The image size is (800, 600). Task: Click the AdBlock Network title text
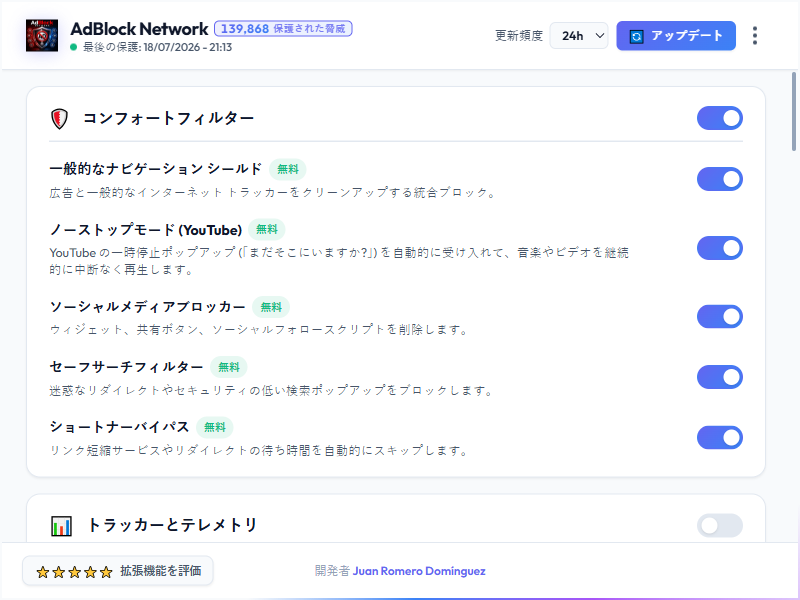tap(139, 29)
